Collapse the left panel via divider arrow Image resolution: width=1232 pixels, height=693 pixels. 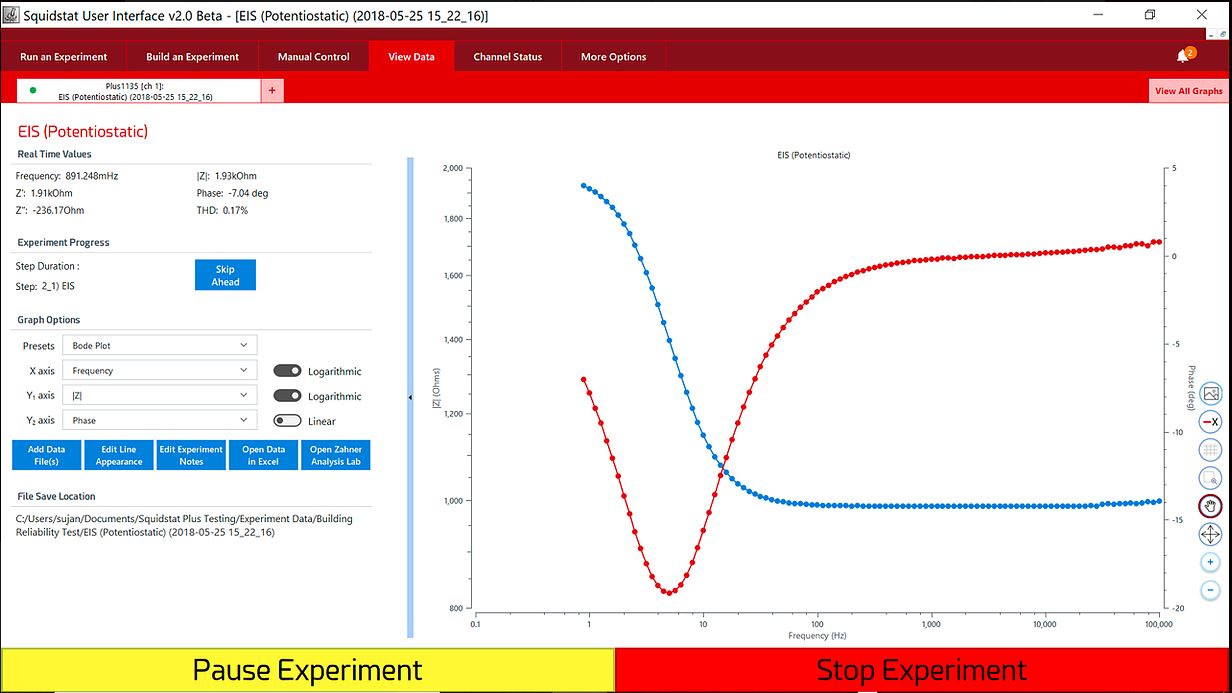[x=410, y=398]
